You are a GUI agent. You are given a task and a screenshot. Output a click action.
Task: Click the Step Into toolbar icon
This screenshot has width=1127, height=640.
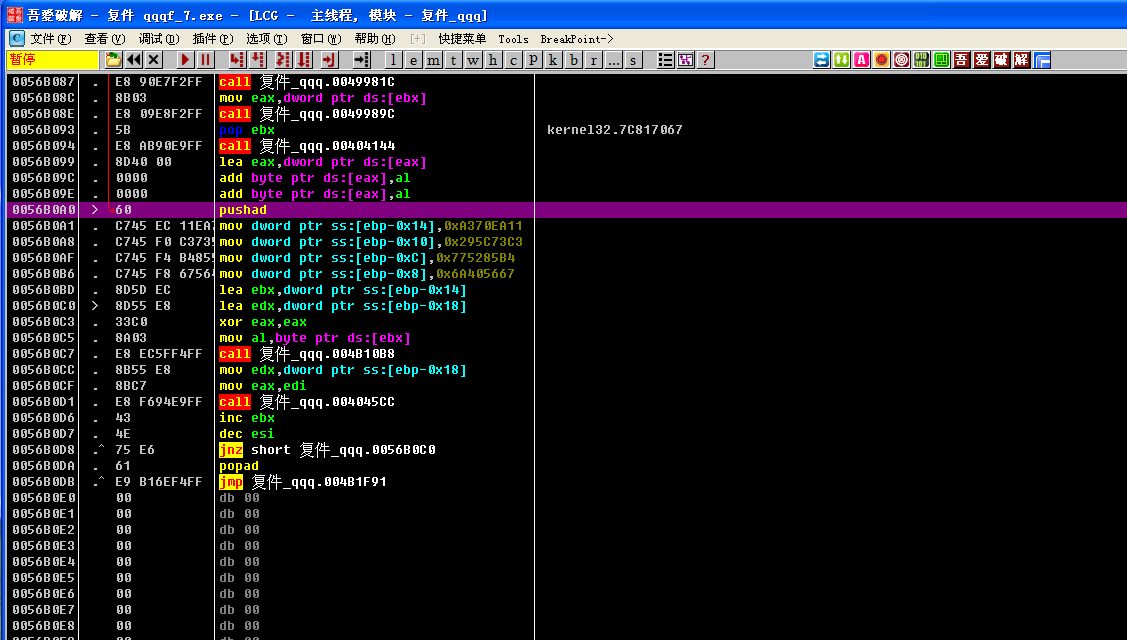coord(237,60)
